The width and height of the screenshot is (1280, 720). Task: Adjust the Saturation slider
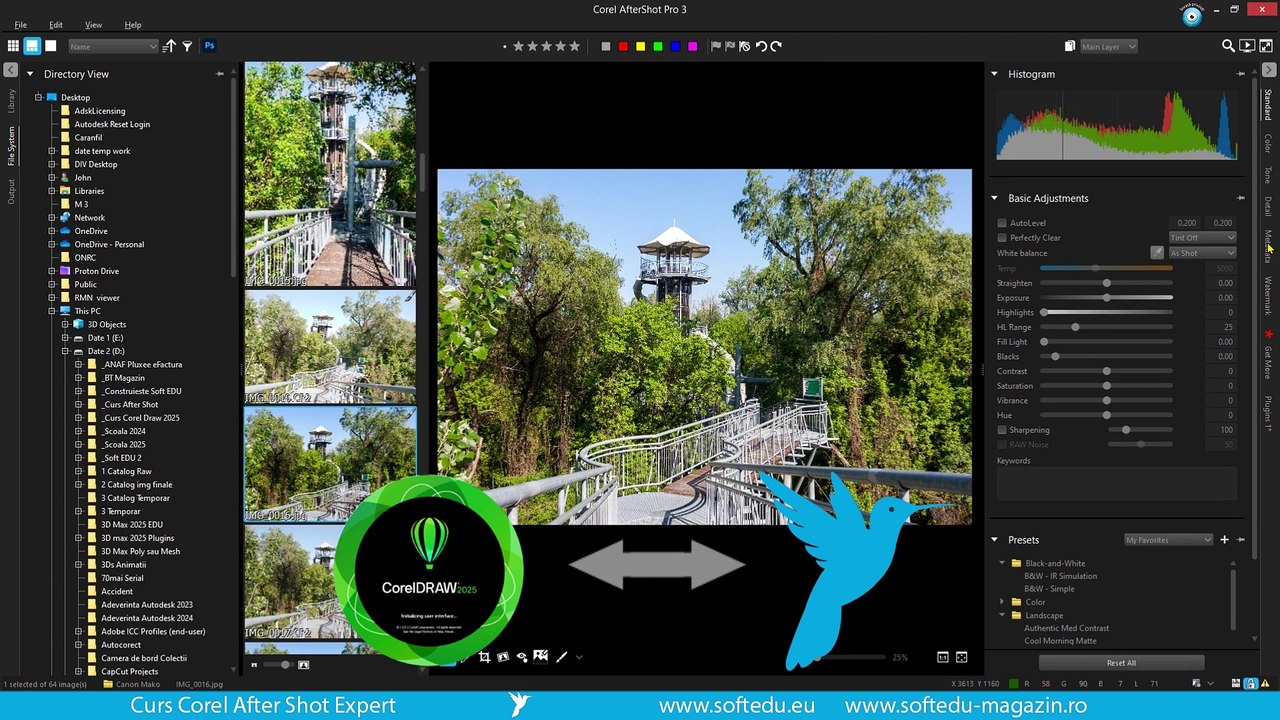coord(1106,386)
